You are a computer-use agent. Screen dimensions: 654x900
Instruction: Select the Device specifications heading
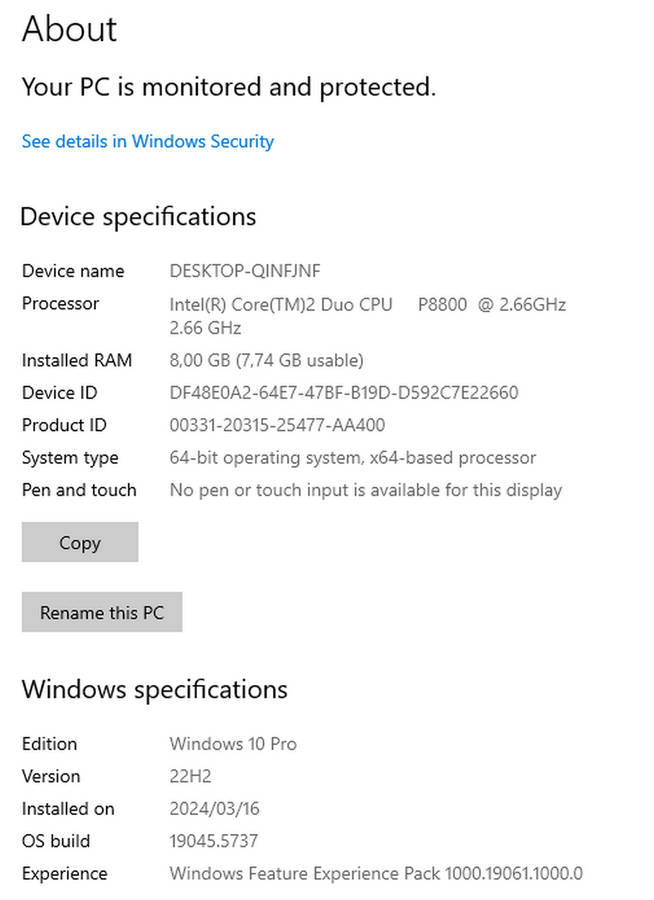138,217
